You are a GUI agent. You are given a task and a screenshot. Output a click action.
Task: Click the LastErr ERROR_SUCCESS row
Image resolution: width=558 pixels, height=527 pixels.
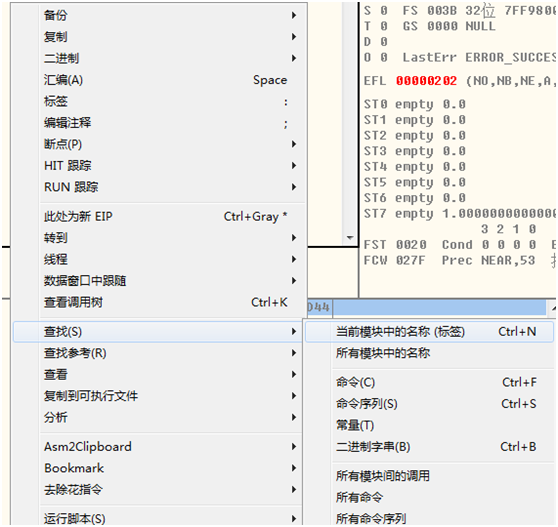[479, 58]
